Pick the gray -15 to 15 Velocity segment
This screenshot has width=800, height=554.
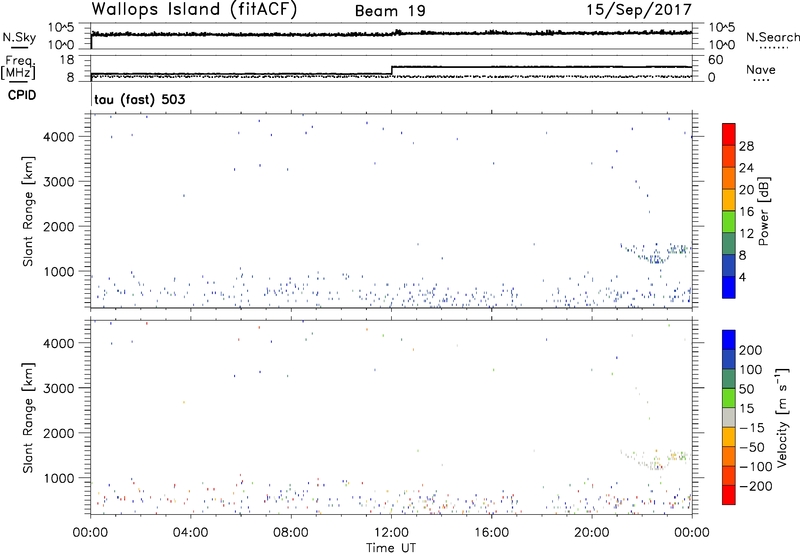[x=729, y=417]
